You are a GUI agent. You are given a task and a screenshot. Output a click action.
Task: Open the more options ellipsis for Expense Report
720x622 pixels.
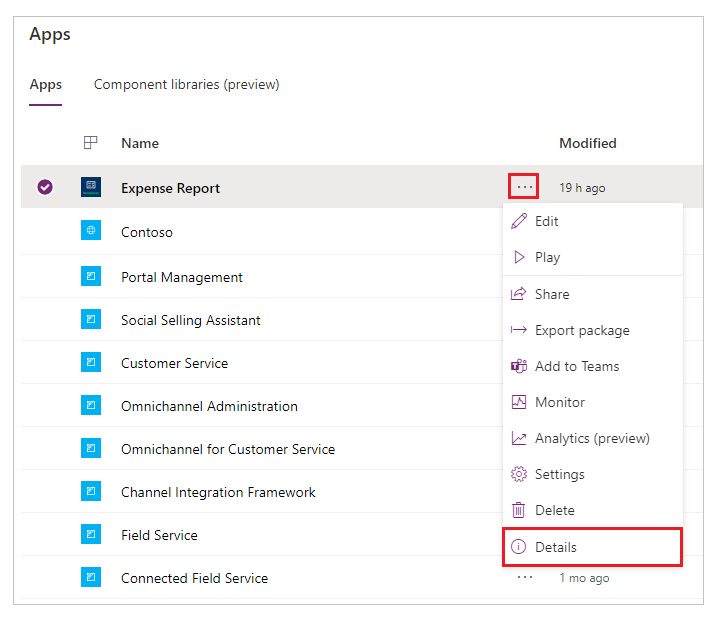[524, 186]
